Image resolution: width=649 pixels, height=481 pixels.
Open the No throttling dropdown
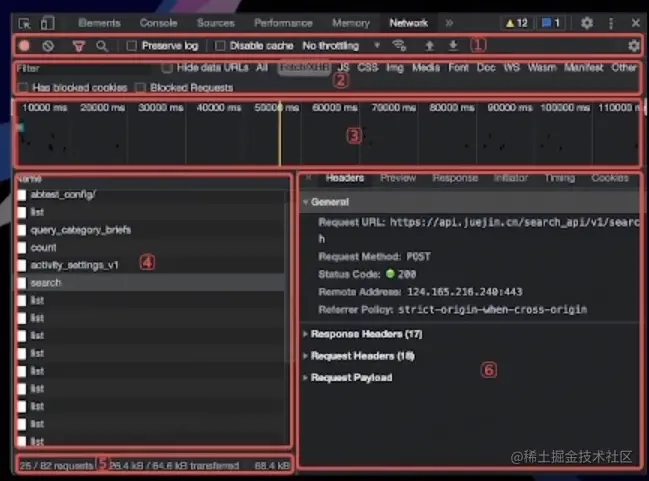click(341, 46)
